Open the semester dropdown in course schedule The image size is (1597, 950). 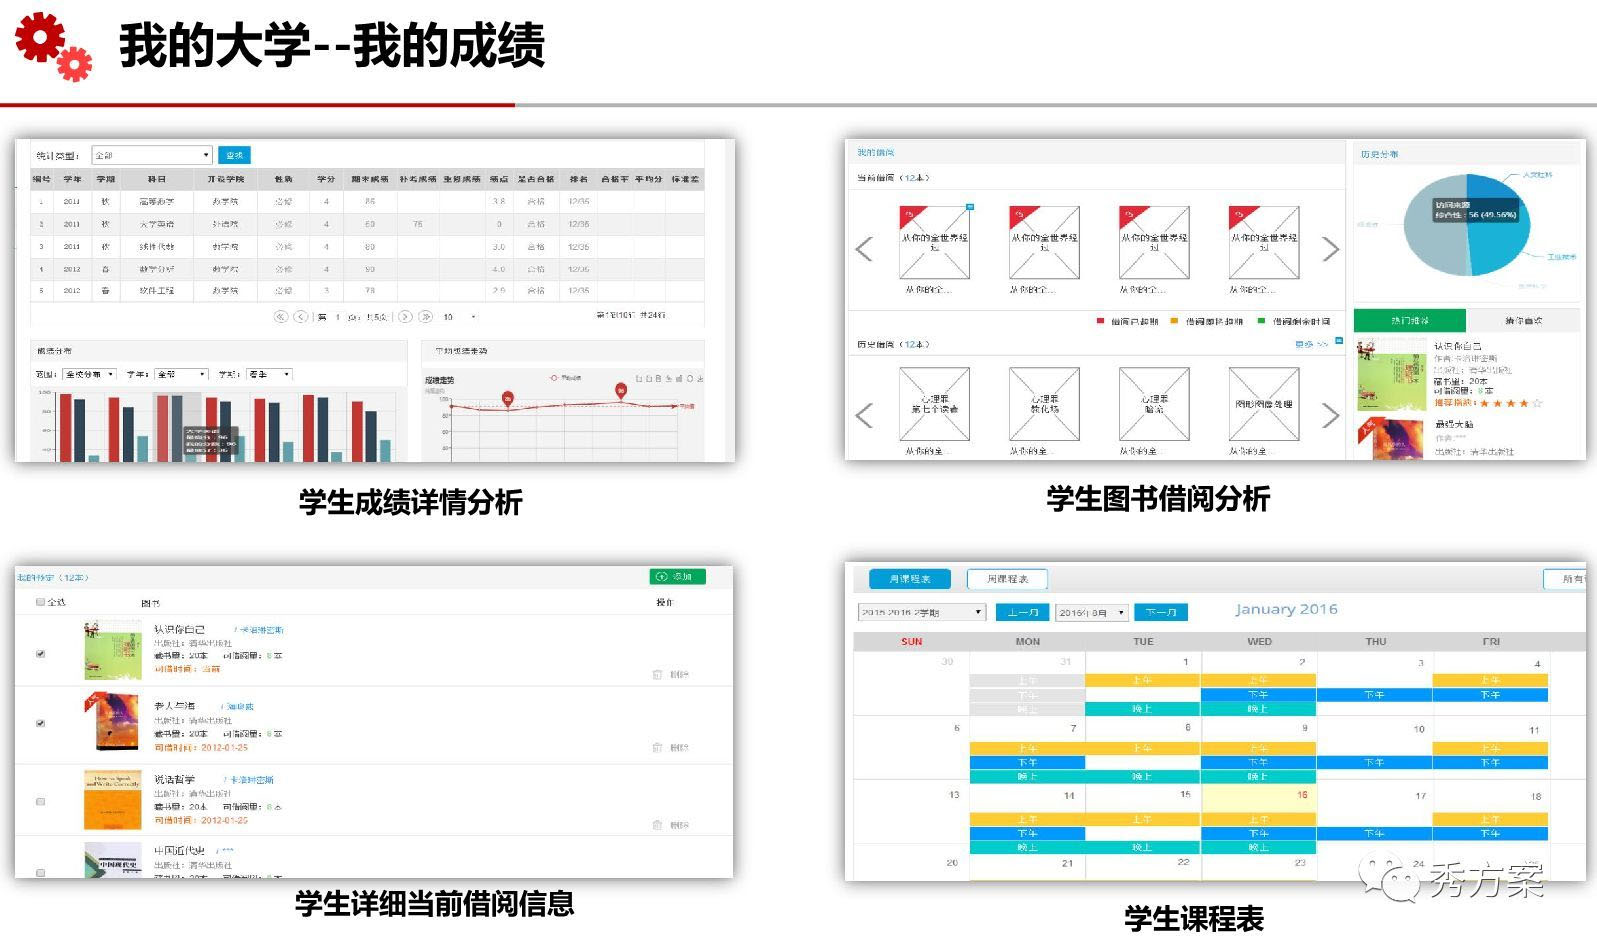pos(921,612)
